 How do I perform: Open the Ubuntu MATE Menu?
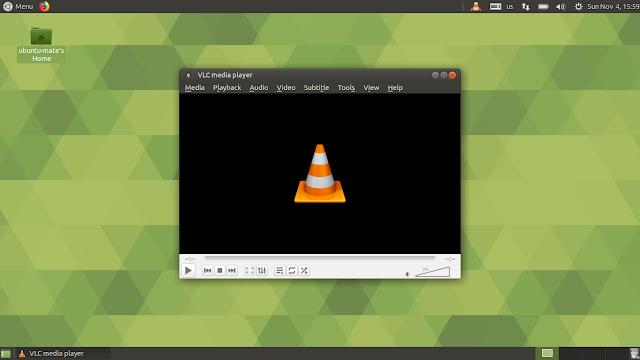tap(18, 7)
